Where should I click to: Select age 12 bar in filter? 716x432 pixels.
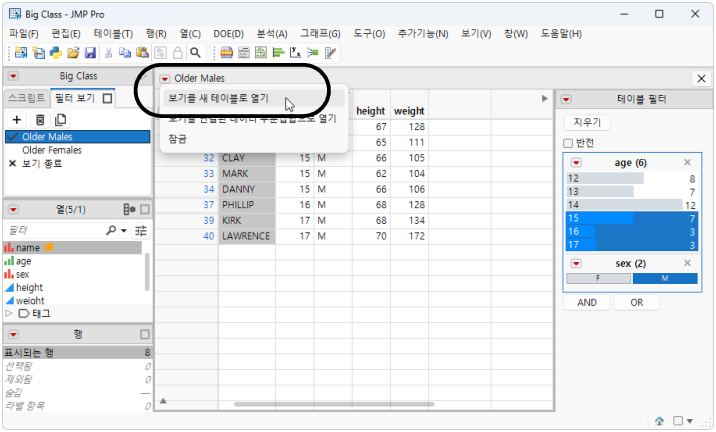click(631, 179)
